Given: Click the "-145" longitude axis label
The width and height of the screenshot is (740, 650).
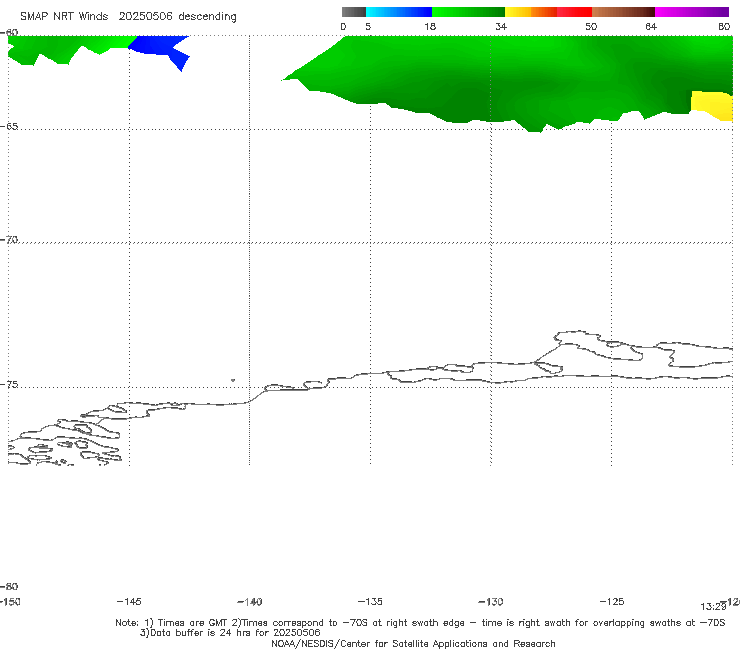Looking at the screenshot, I should 129,602.
